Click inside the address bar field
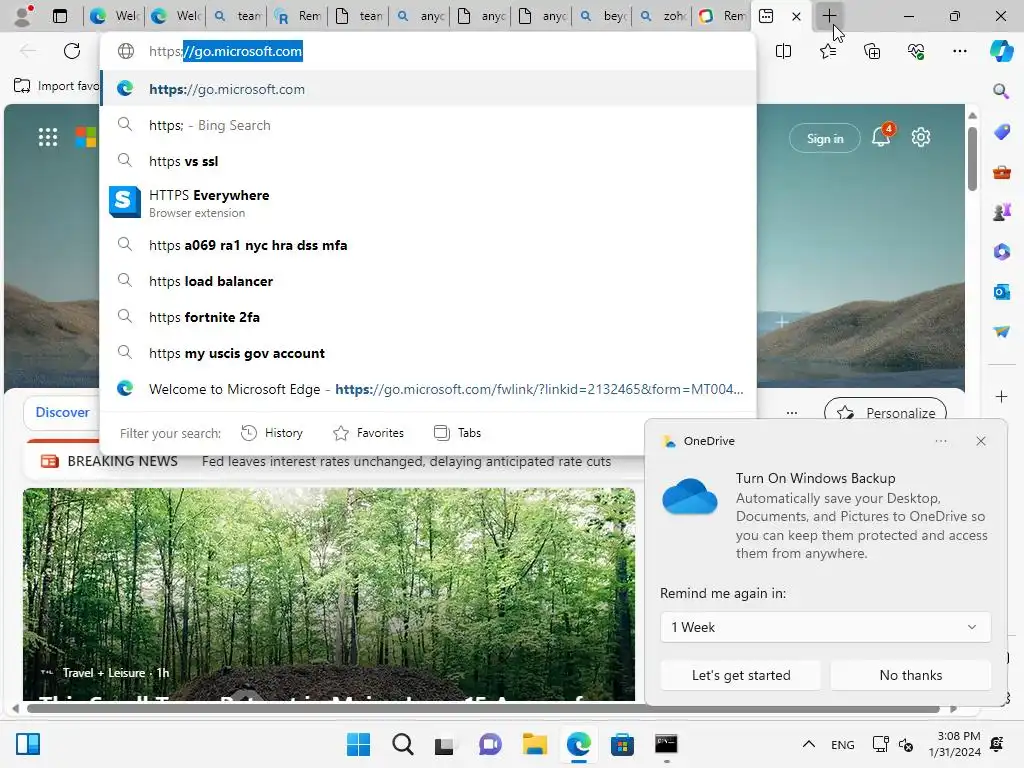 pos(428,51)
